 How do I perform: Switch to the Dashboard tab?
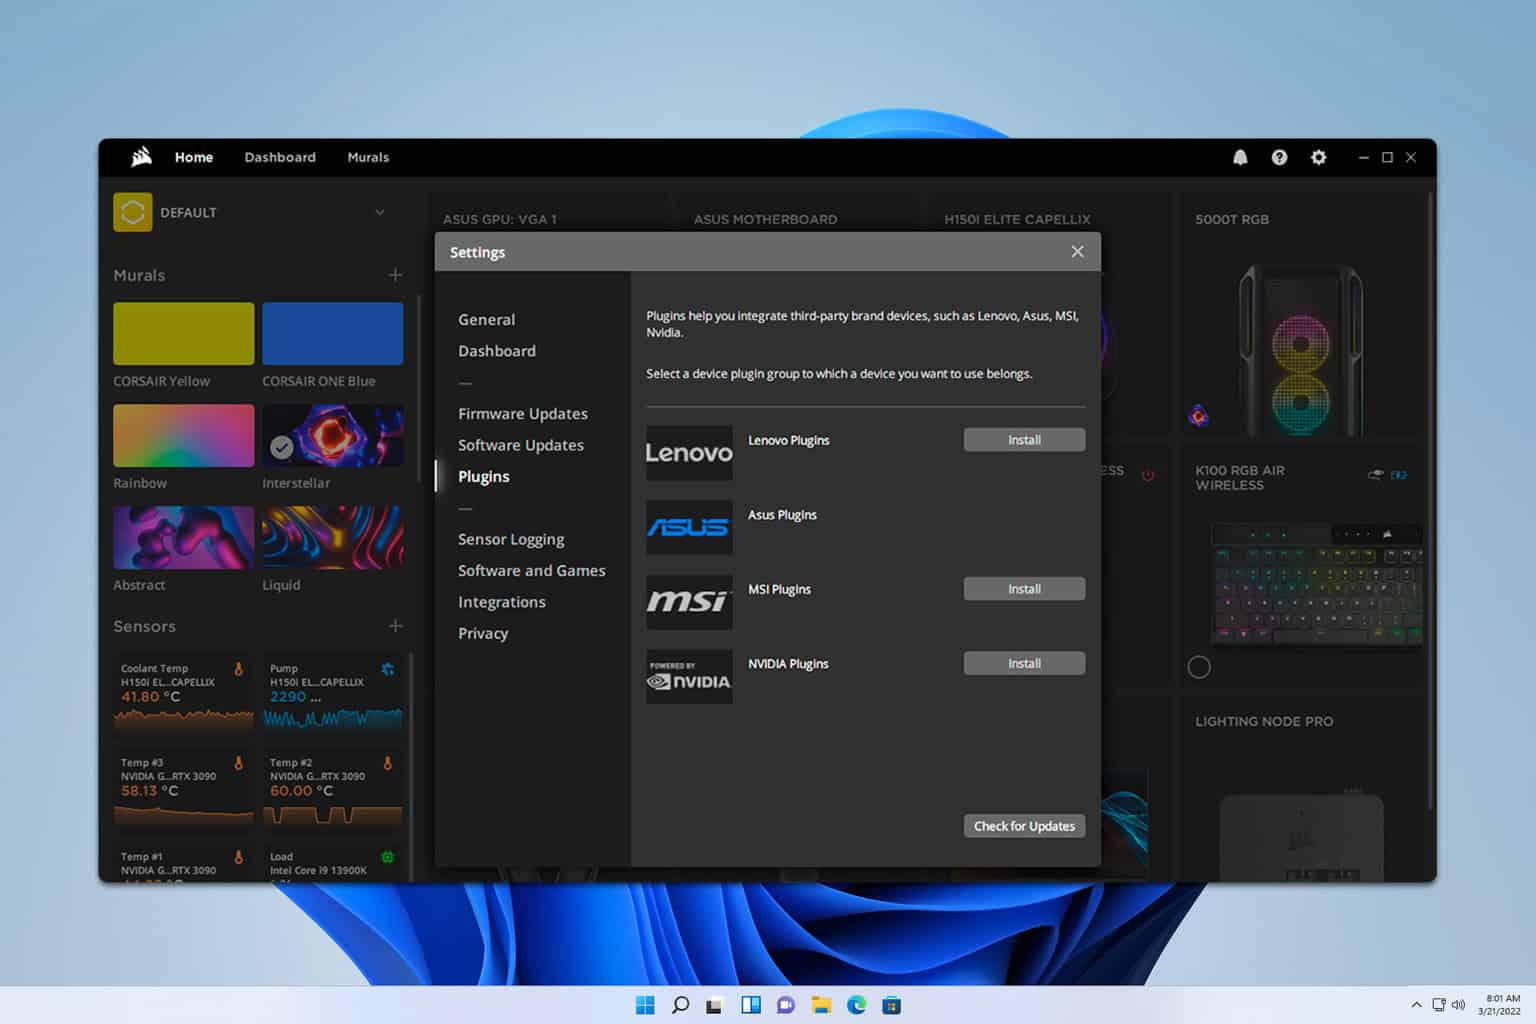point(280,157)
